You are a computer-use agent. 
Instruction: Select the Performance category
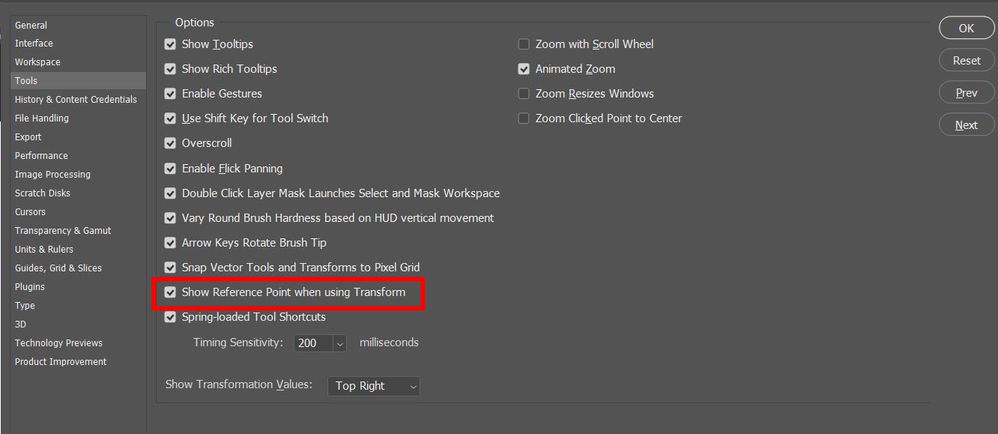(x=41, y=156)
